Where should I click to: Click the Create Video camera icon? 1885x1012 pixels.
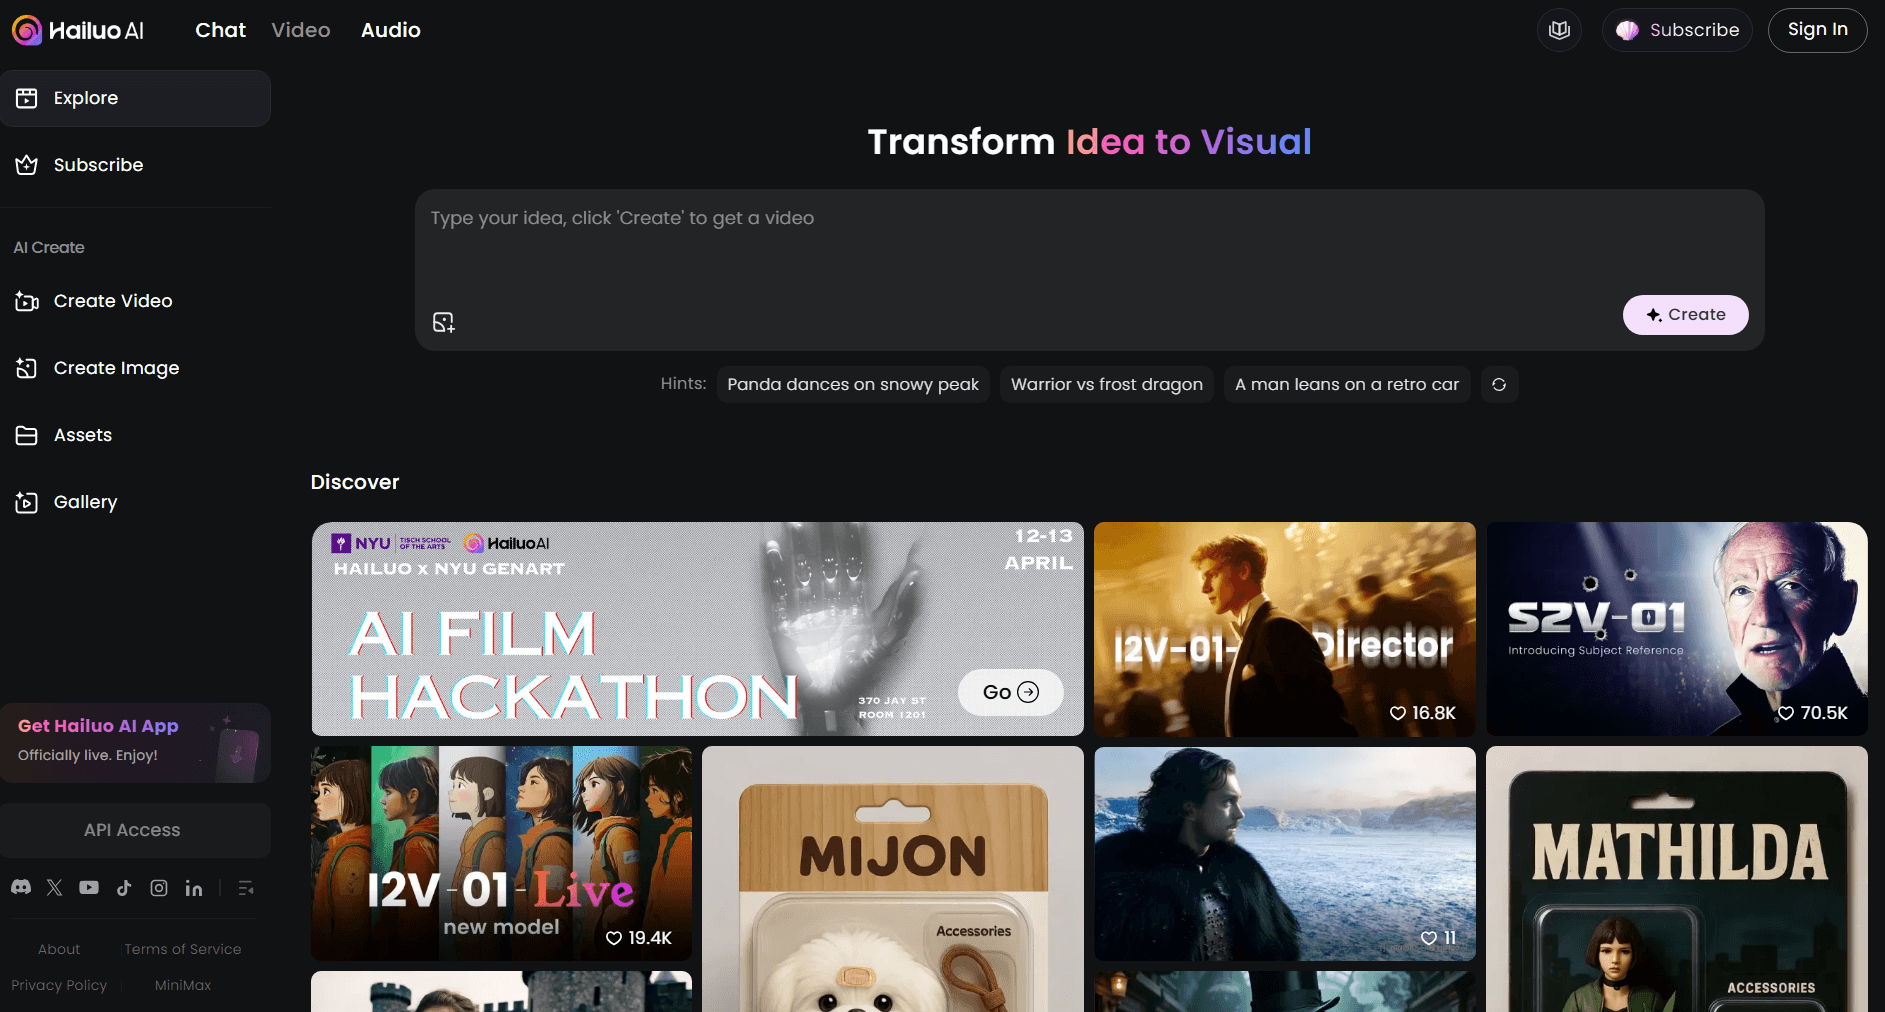(x=27, y=301)
